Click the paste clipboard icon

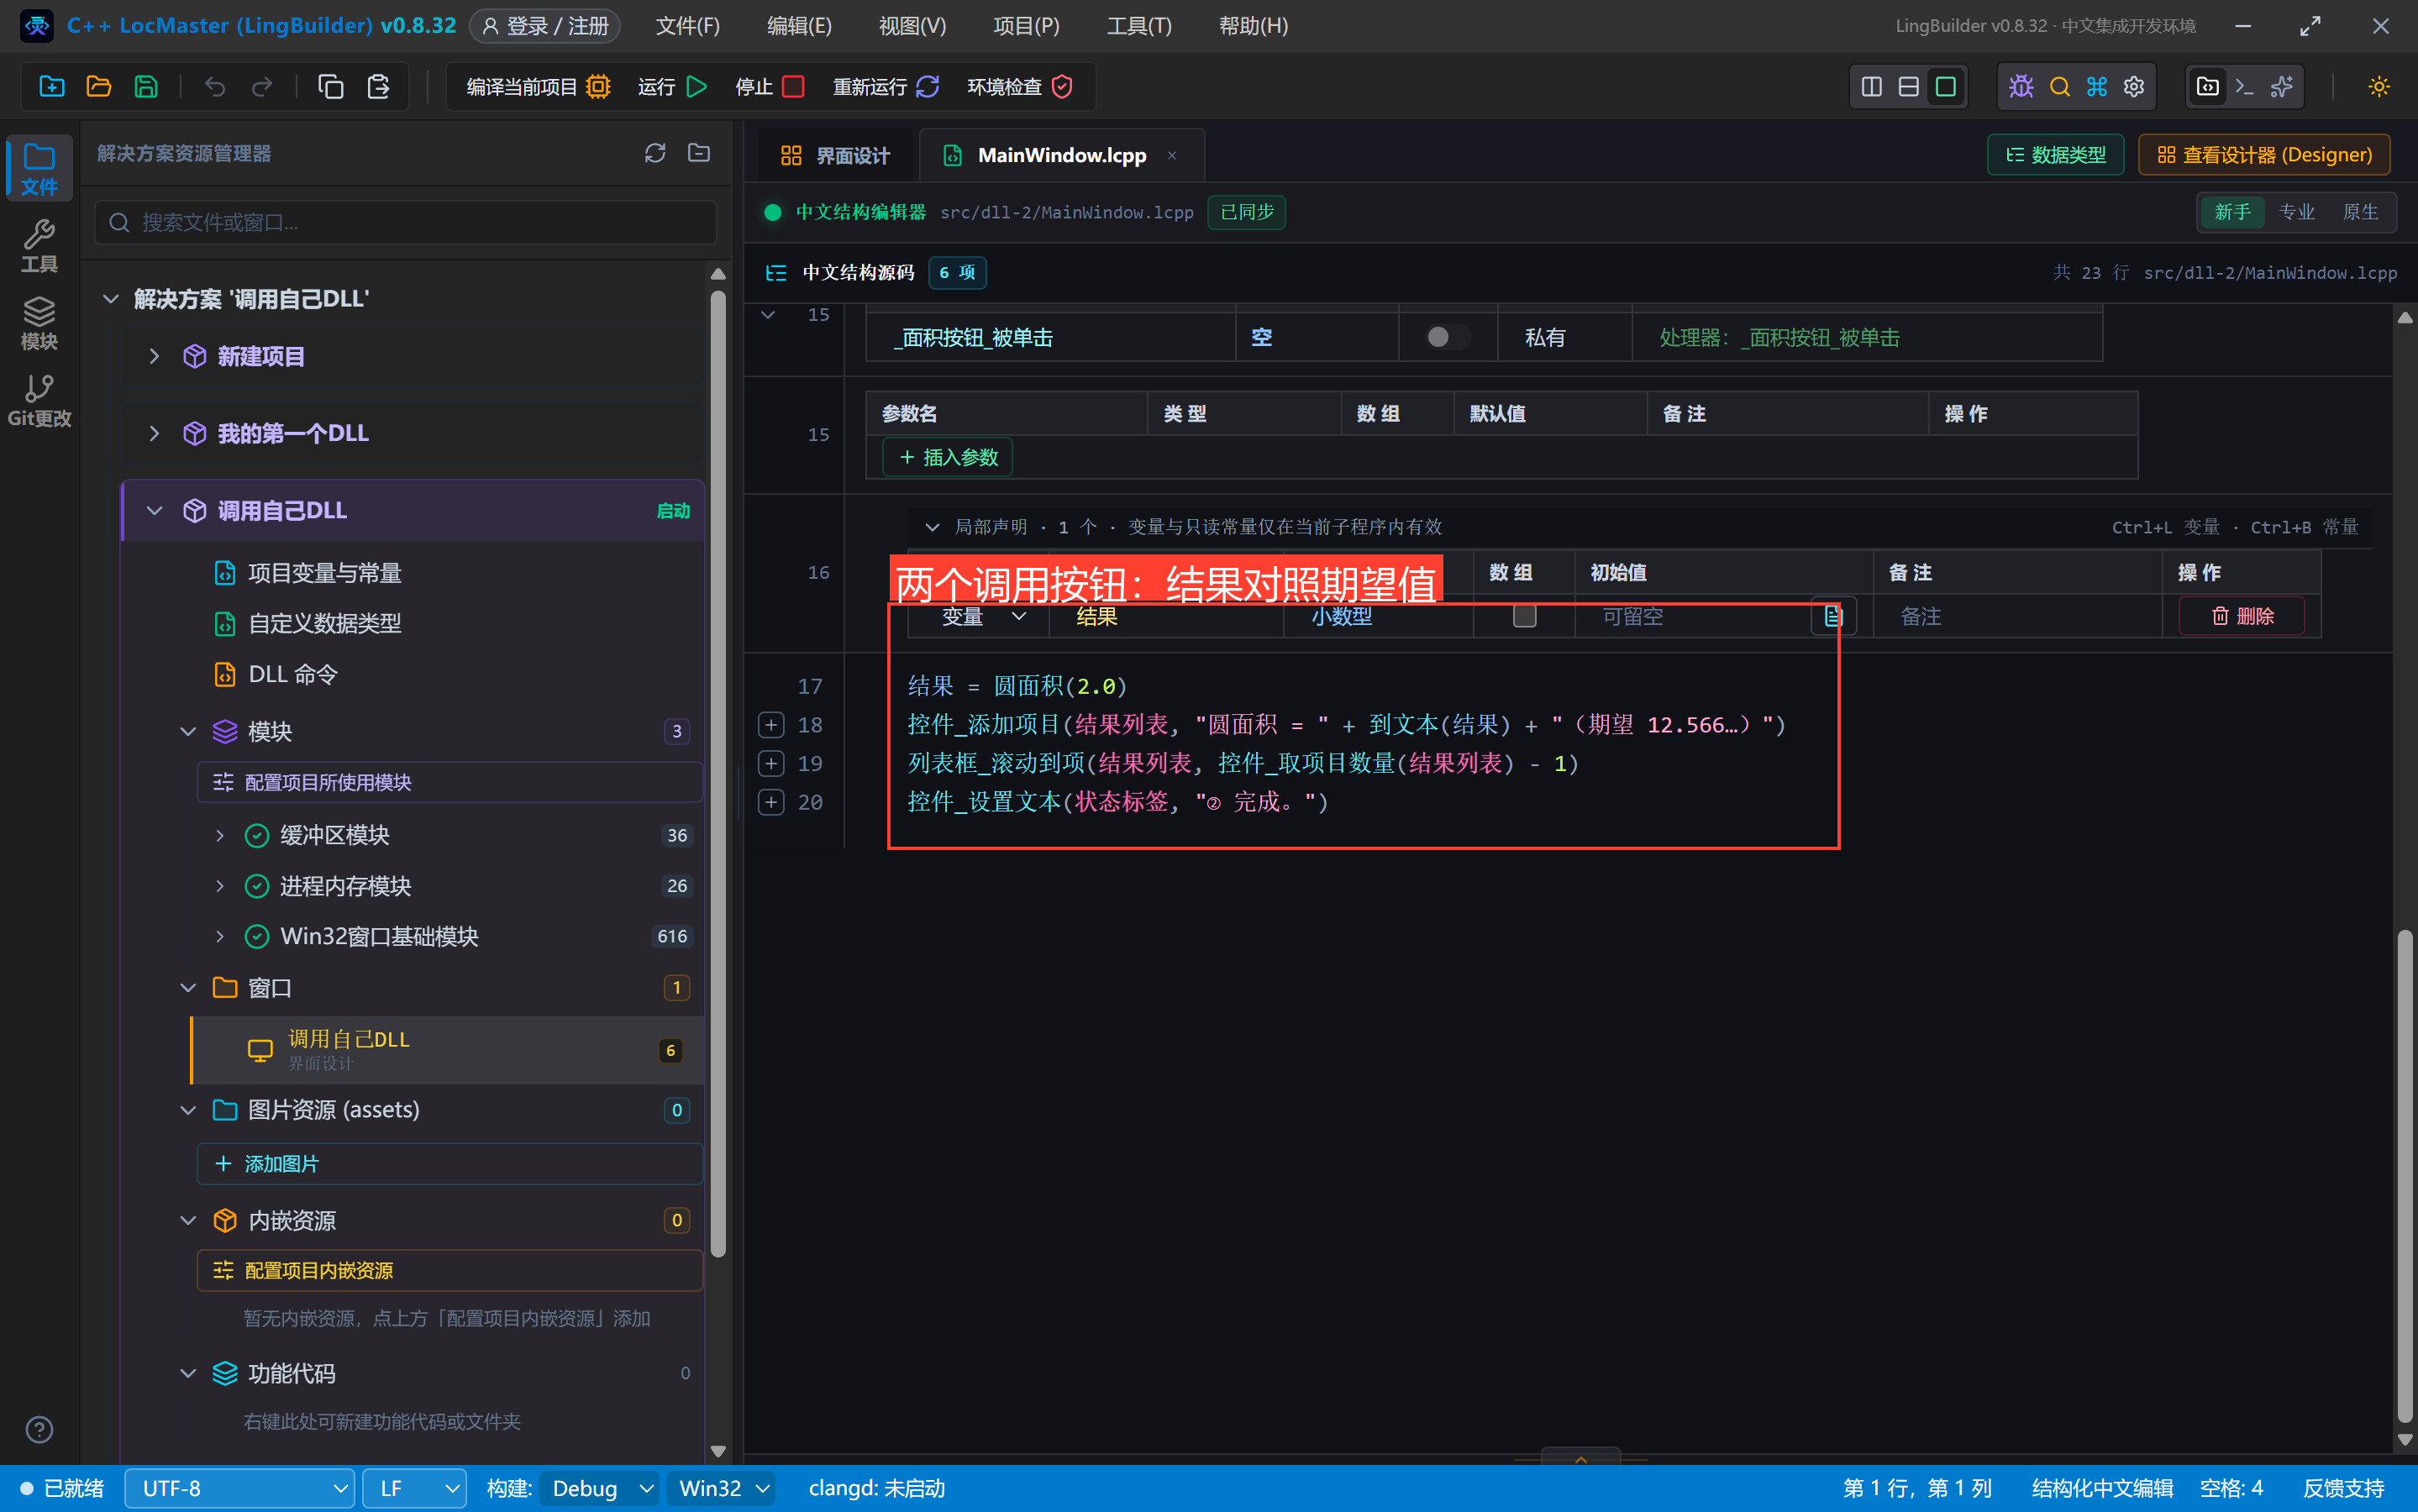tap(378, 87)
